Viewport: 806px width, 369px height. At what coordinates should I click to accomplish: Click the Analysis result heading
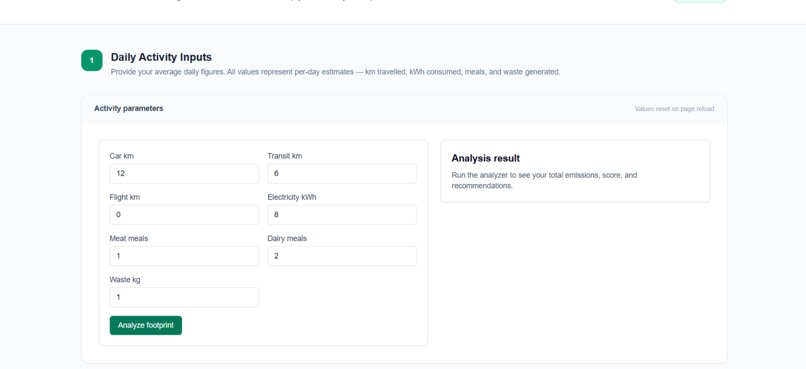[486, 158]
